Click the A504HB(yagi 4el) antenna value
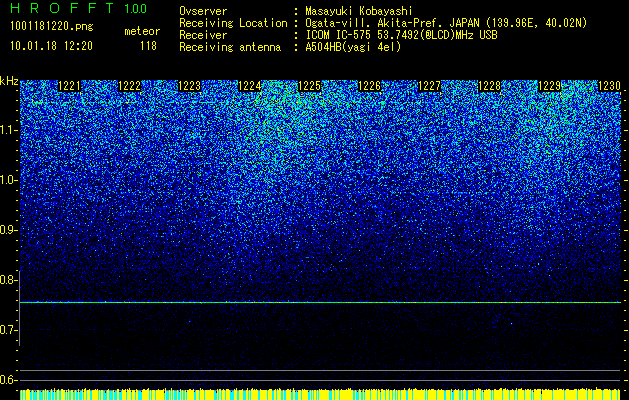Viewport: 629px width, 400px height. tap(353, 47)
